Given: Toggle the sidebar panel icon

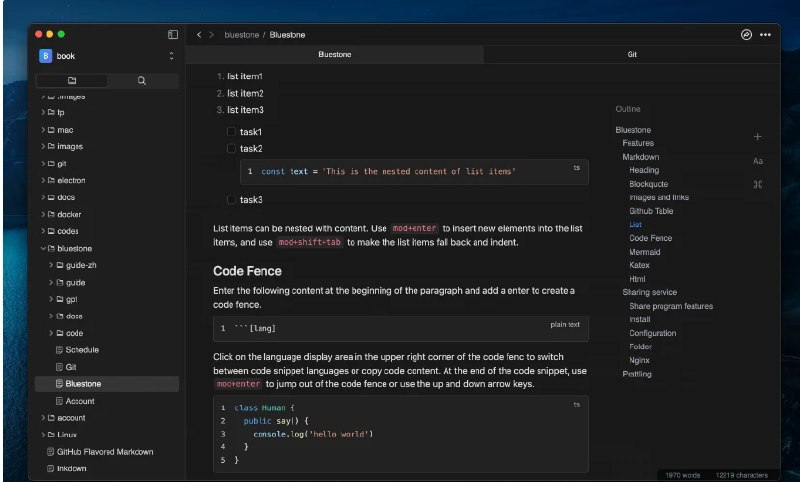Looking at the screenshot, I should pyautogui.click(x=173, y=34).
